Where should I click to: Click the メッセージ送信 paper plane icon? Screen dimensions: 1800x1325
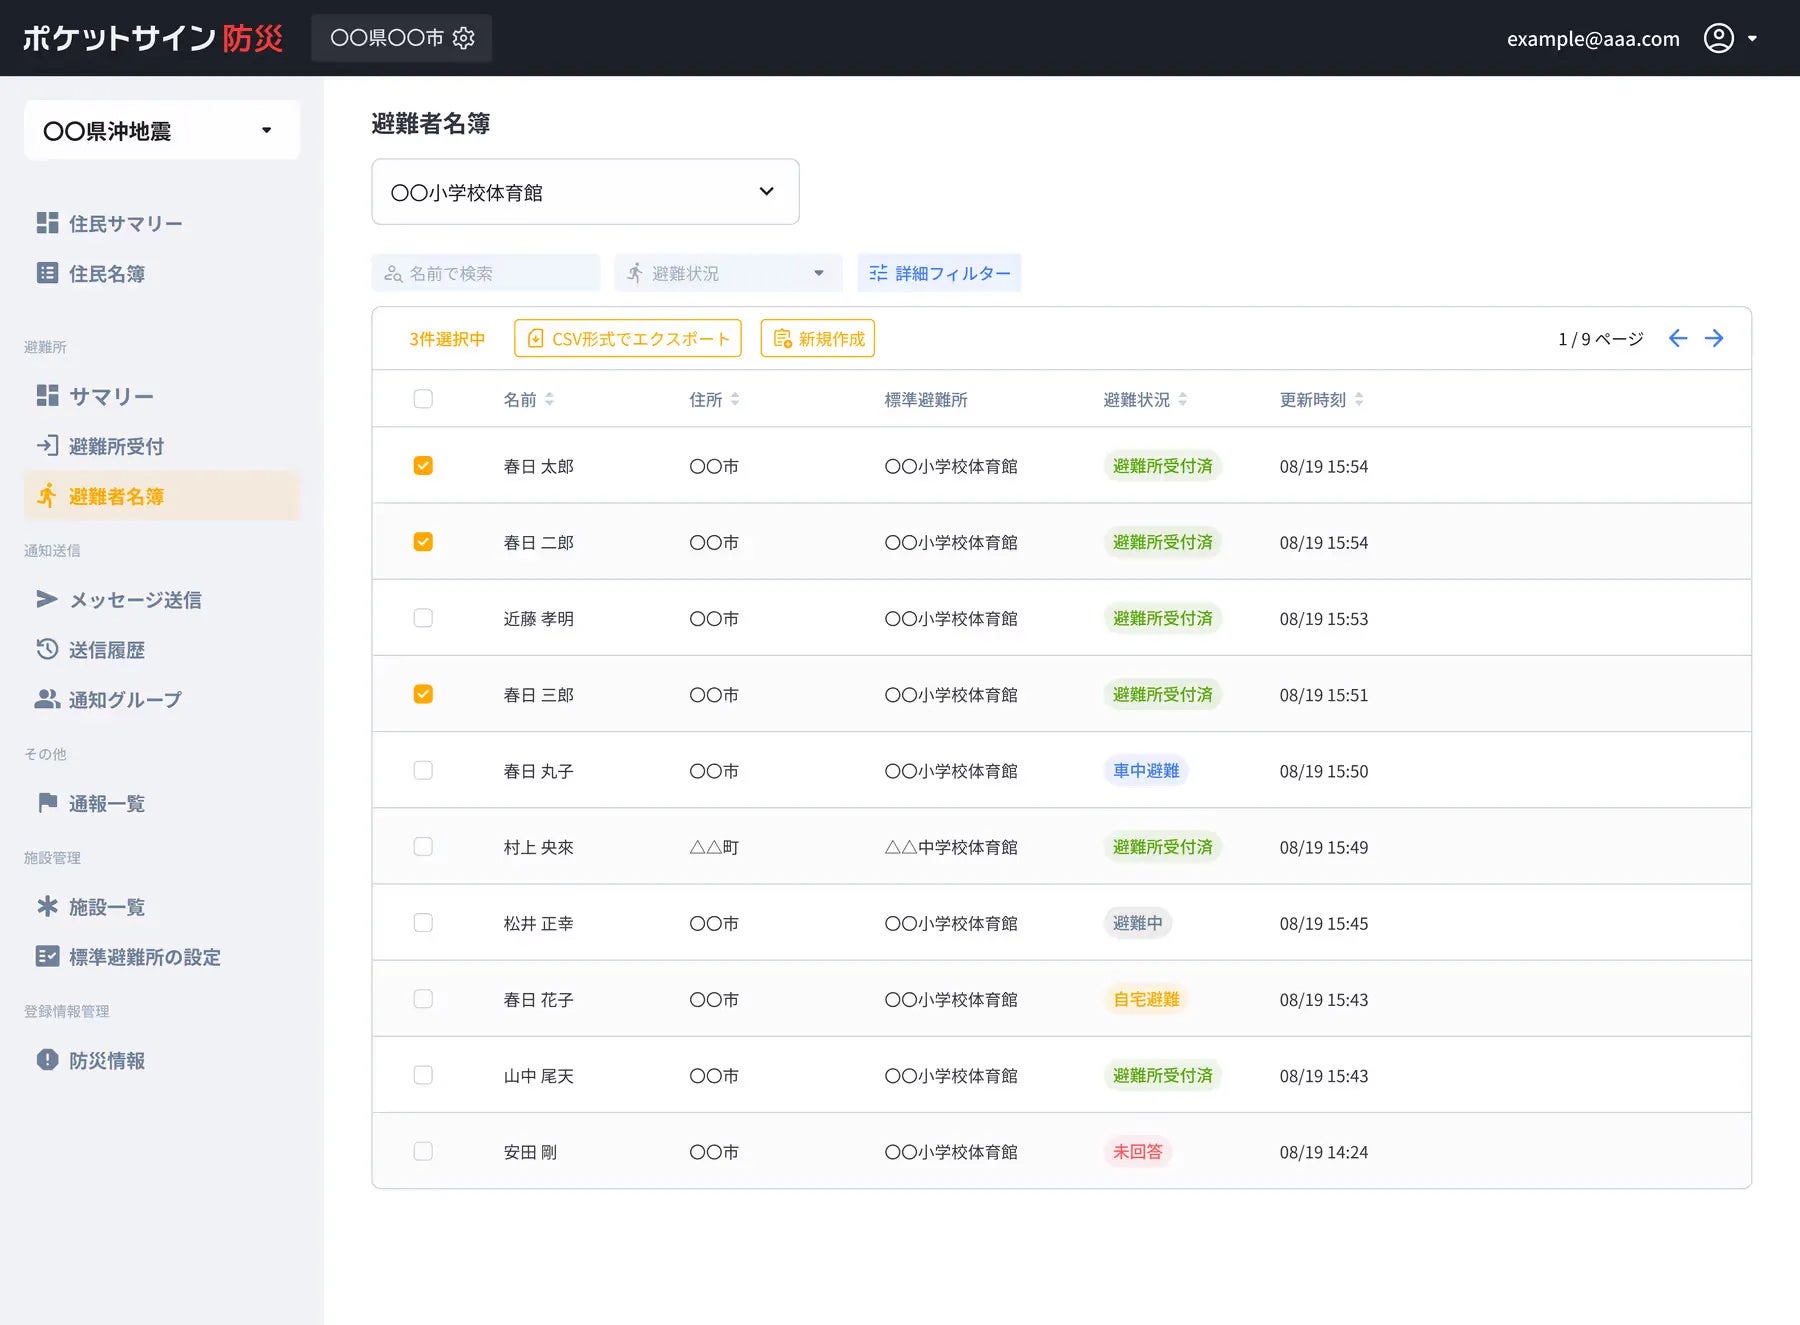tap(47, 599)
